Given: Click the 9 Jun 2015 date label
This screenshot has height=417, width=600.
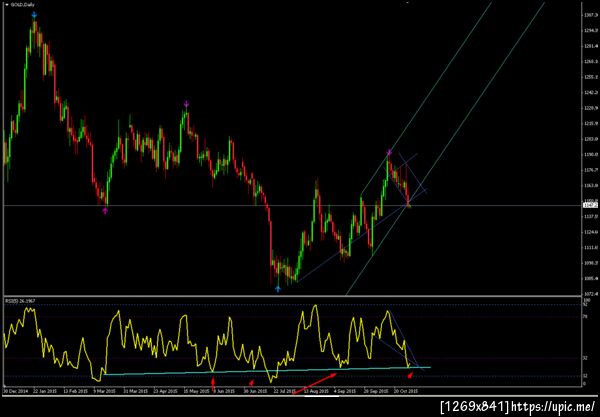Looking at the screenshot, I should [224, 391].
